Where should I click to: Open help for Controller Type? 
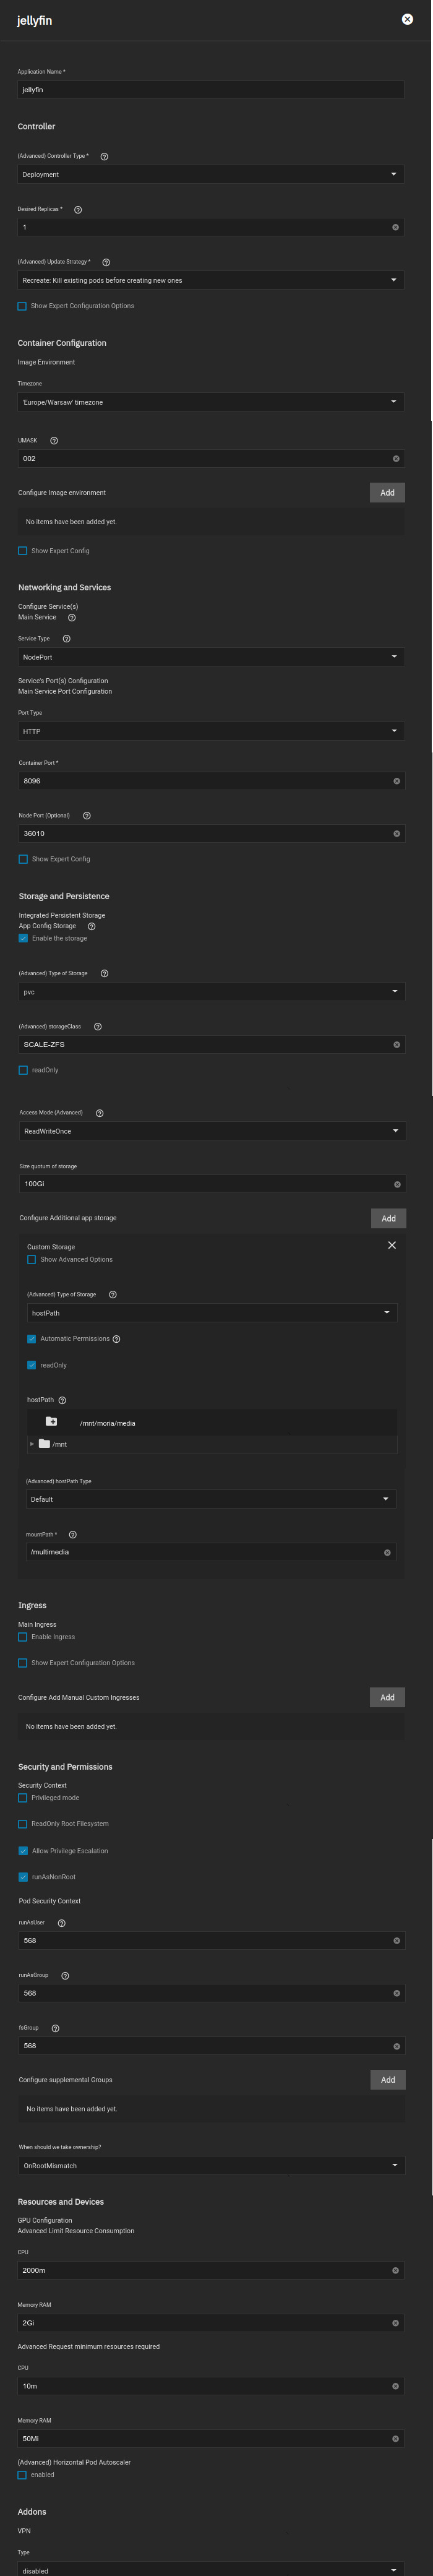click(104, 156)
